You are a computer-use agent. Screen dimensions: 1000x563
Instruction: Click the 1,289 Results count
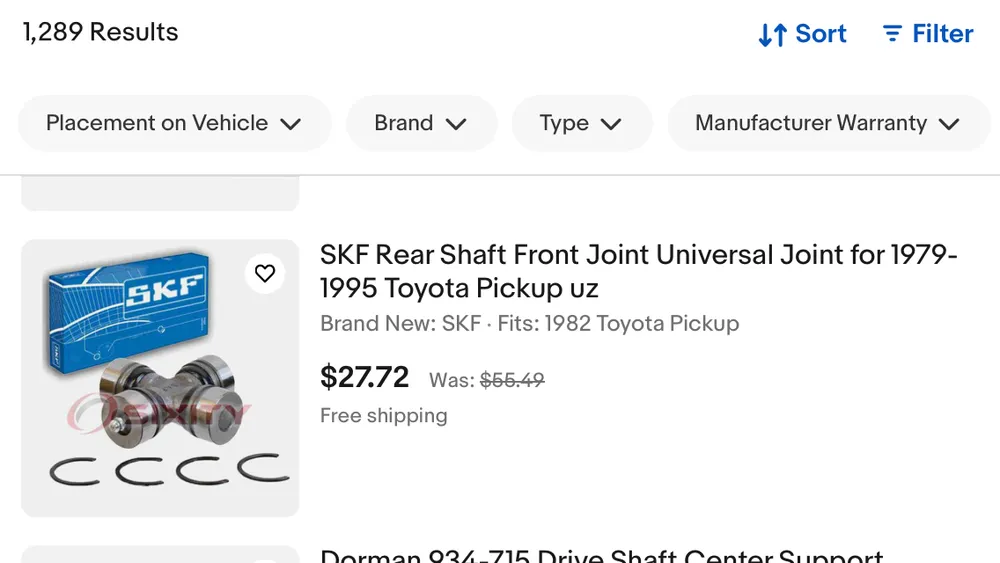coord(100,32)
